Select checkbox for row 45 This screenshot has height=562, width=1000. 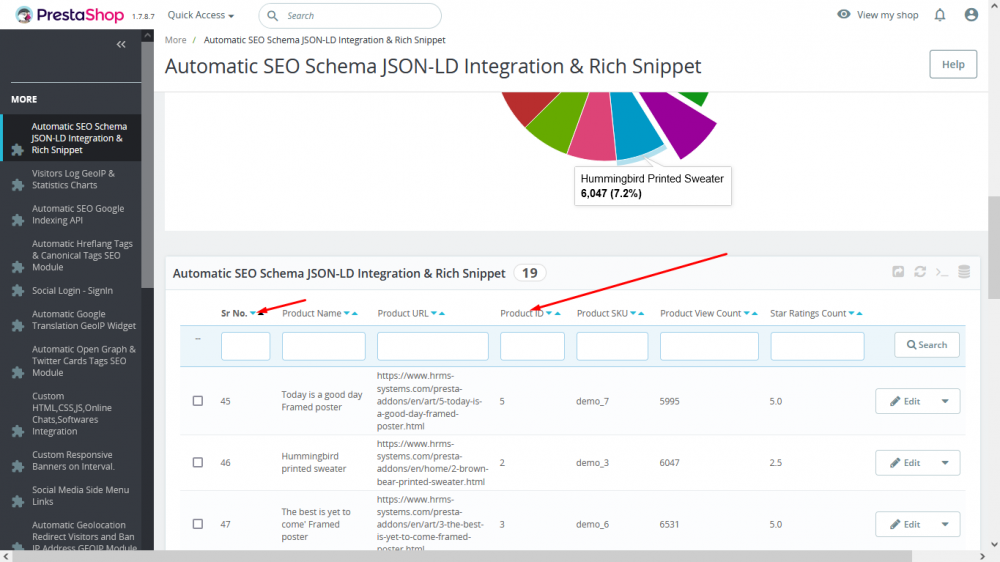coord(198,401)
